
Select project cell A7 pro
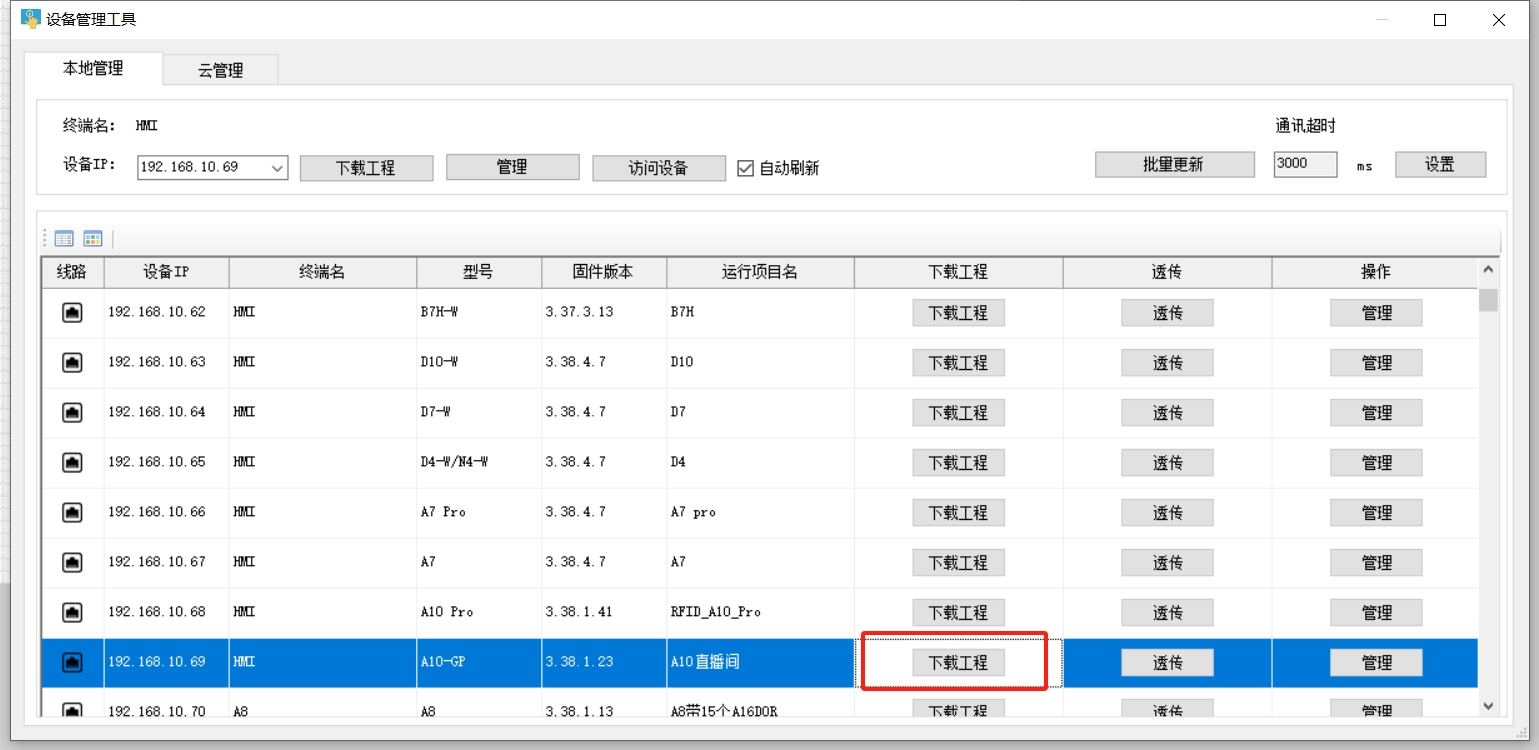click(760, 513)
